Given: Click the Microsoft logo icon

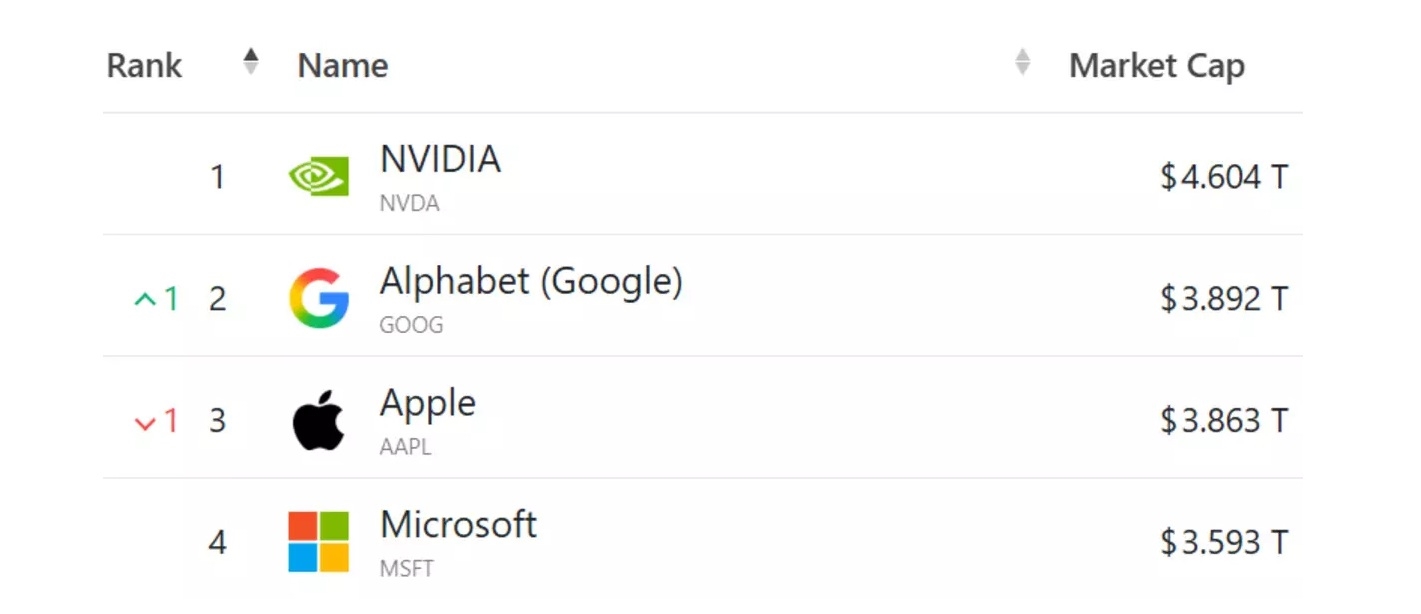Looking at the screenshot, I should point(318,542).
